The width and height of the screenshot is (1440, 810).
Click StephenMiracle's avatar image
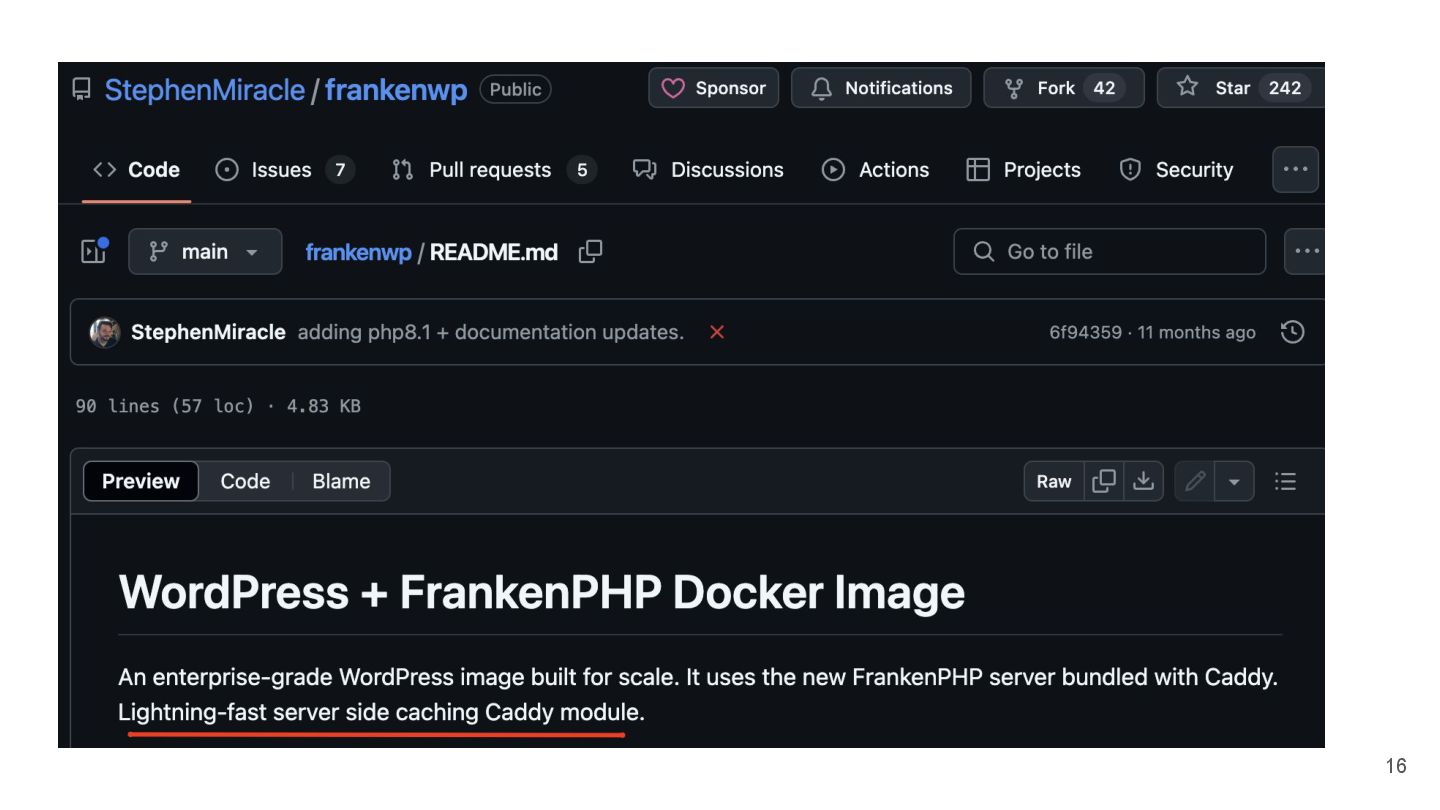click(105, 332)
